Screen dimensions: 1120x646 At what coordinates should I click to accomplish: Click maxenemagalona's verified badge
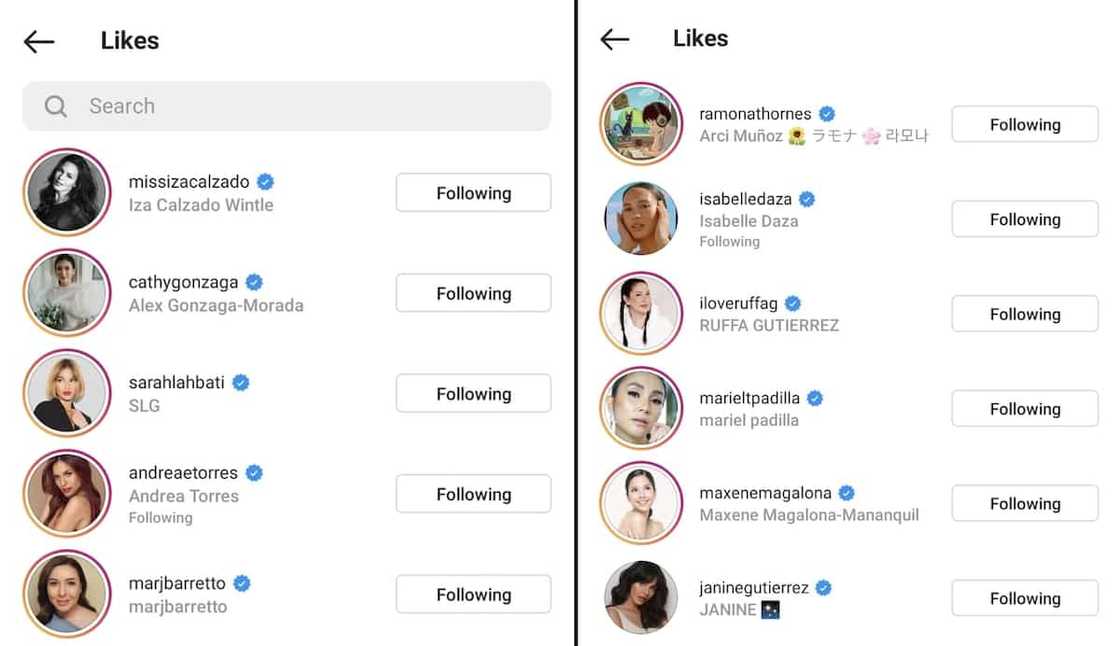[846, 493]
